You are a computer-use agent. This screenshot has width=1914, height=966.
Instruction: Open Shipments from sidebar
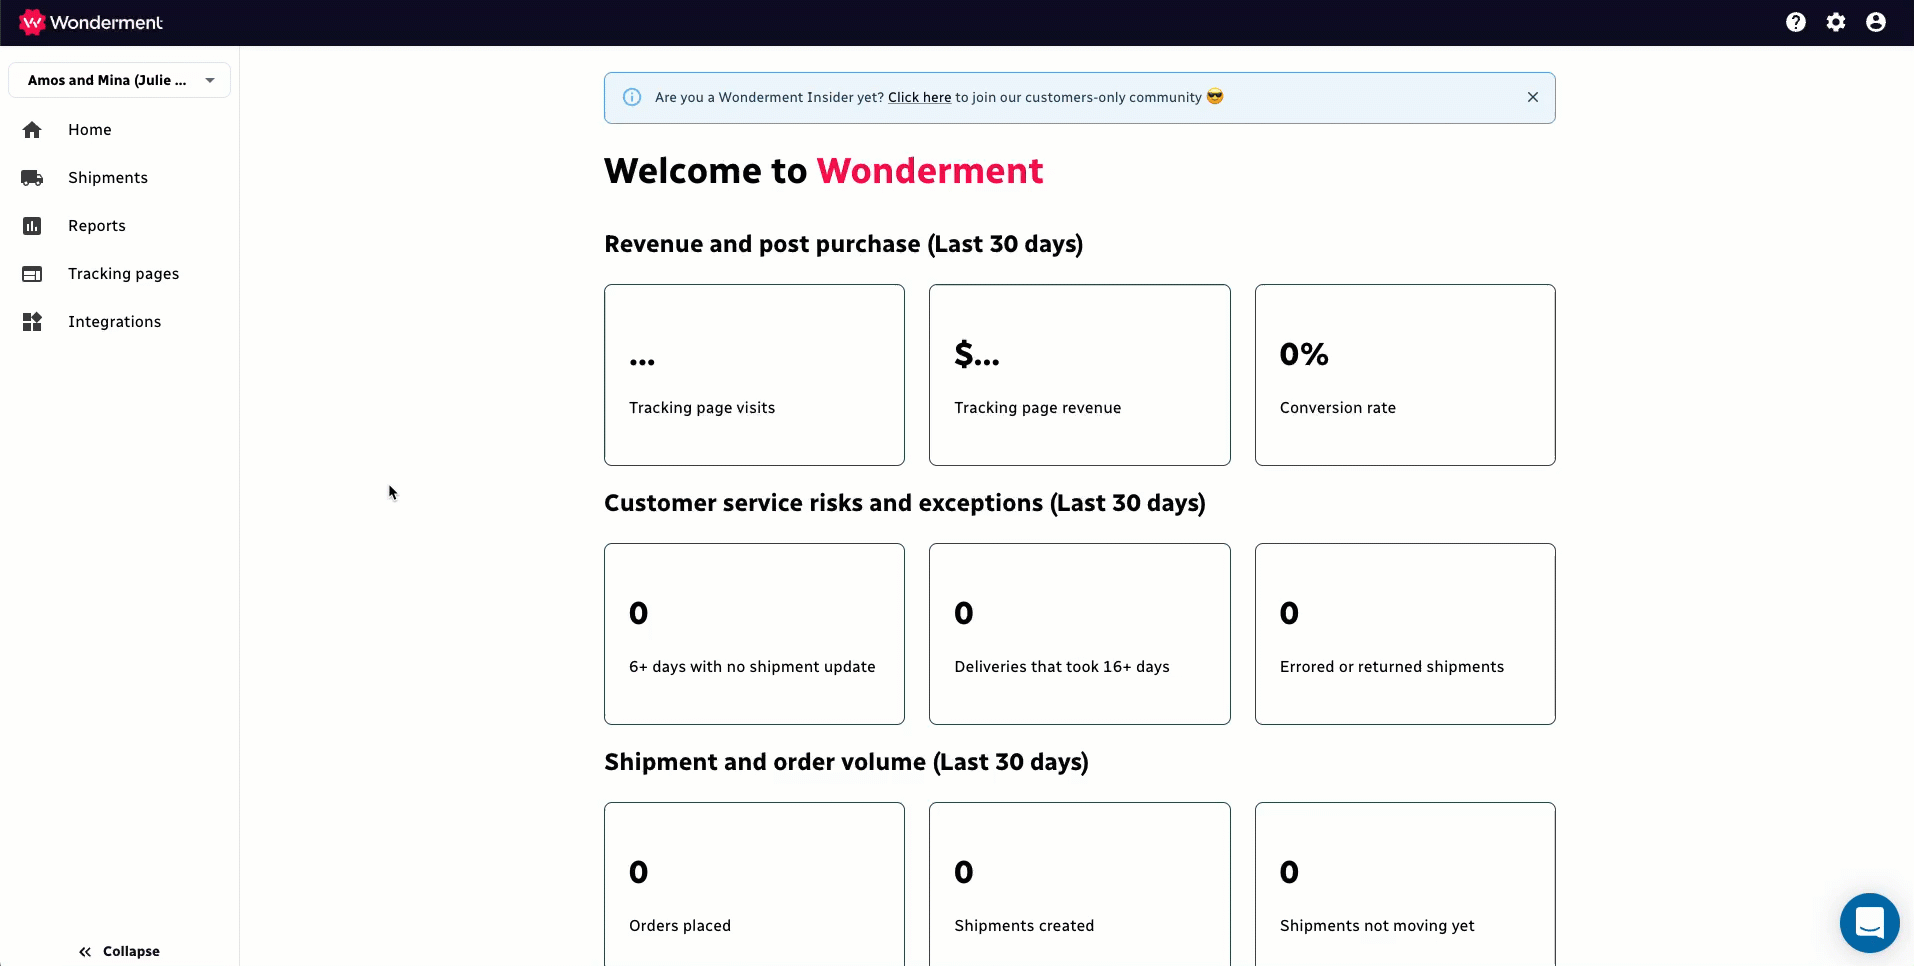[x=108, y=178]
